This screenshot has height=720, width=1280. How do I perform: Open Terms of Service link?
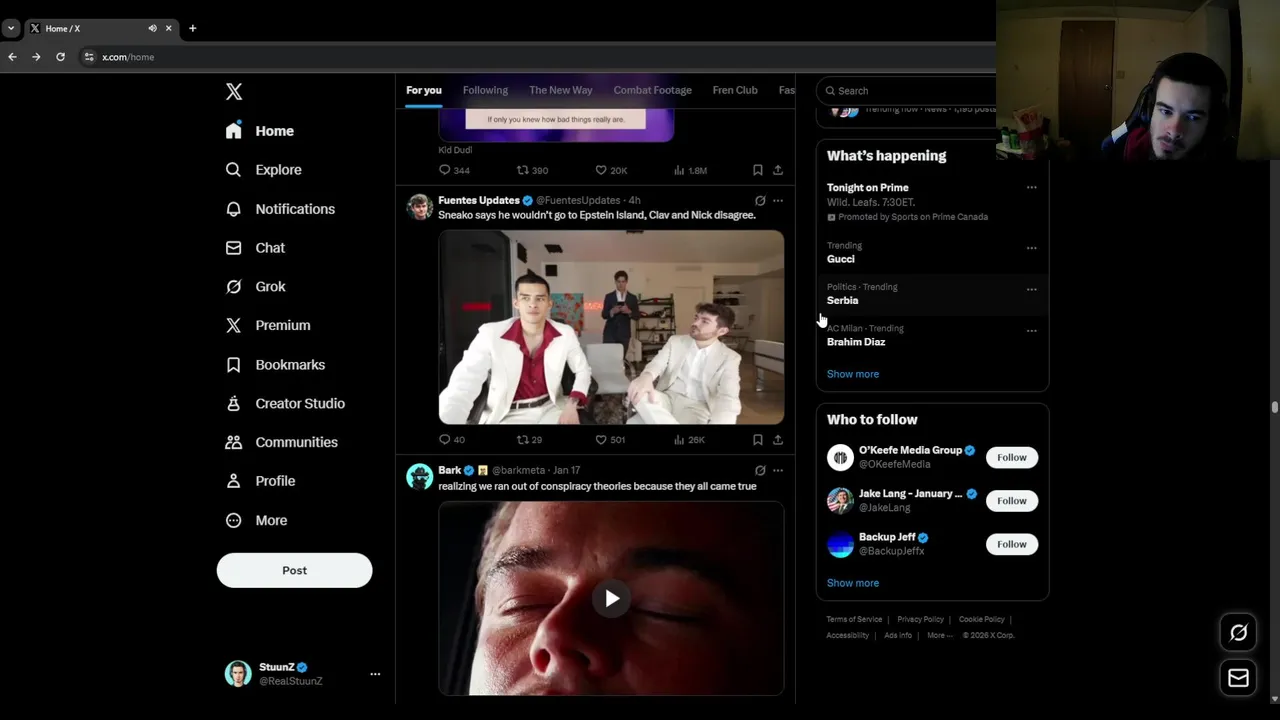854,620
